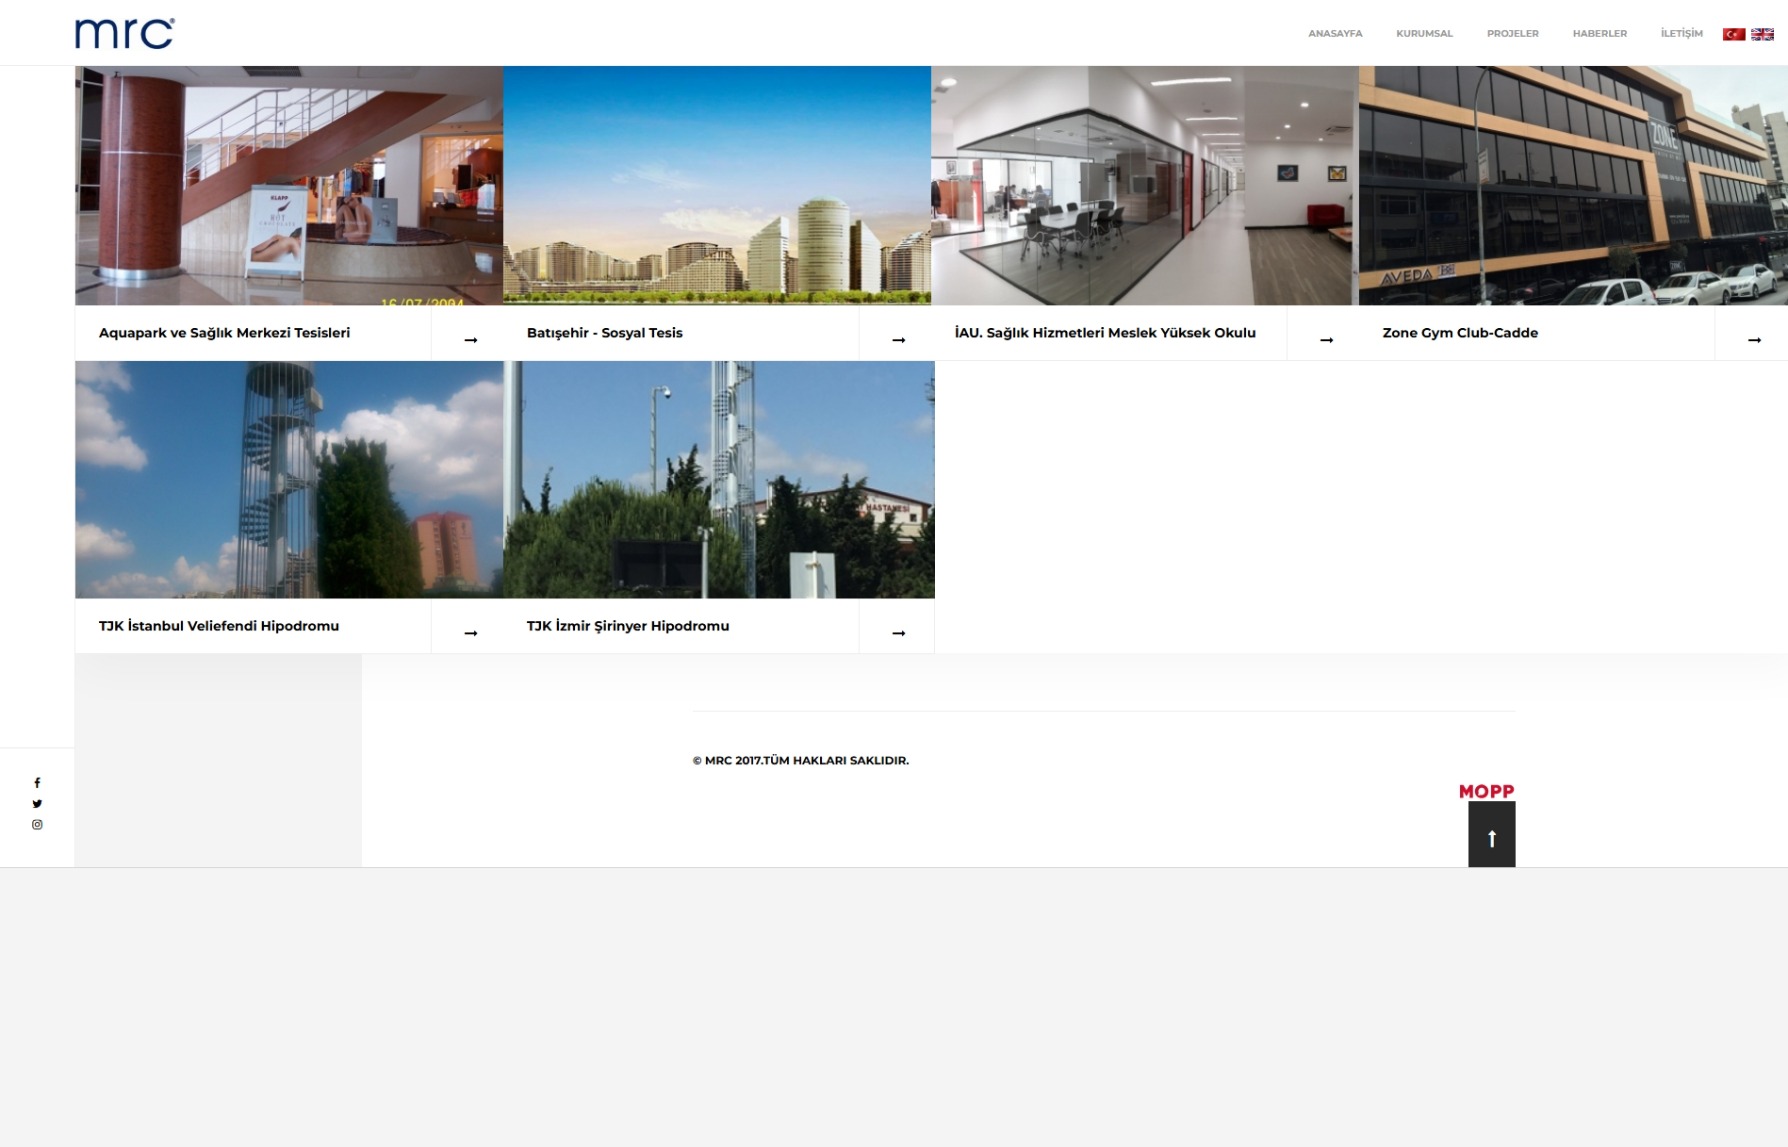This screenshot has width=1788, height=1147.
Task: Open the ANASAYFA menu item
Action: click(x=1335, y=34)
